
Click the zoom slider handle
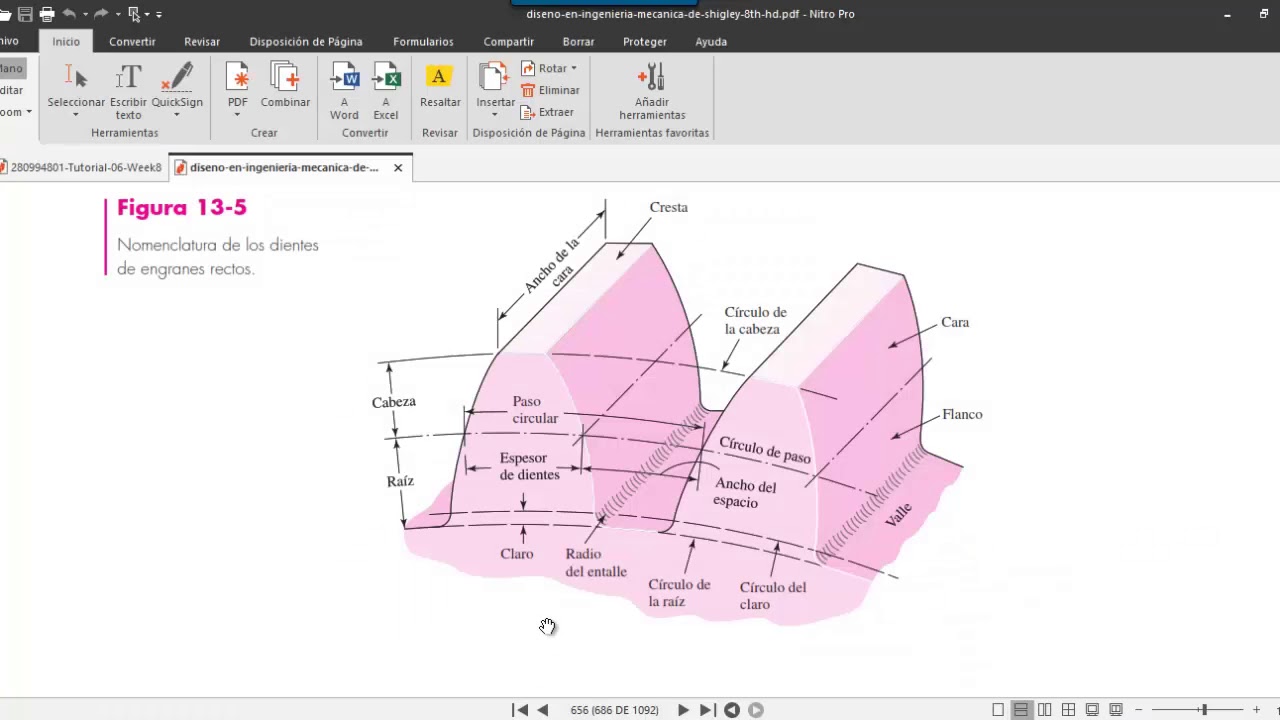1204,710
